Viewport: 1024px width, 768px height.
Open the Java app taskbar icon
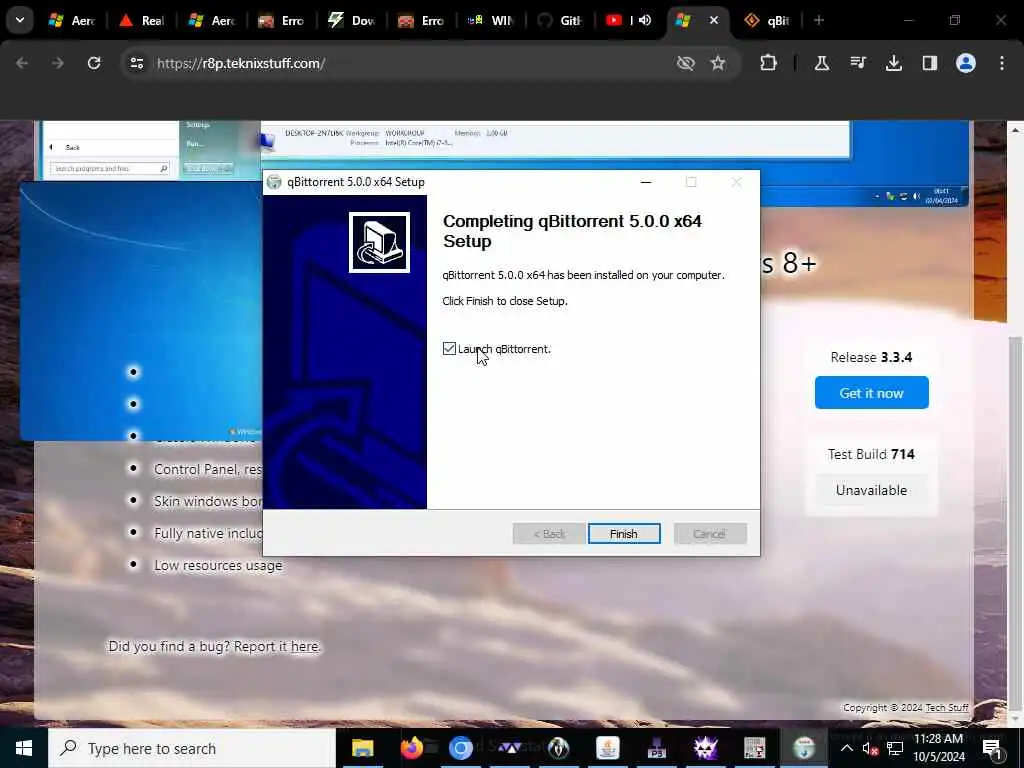coord(607,748)
